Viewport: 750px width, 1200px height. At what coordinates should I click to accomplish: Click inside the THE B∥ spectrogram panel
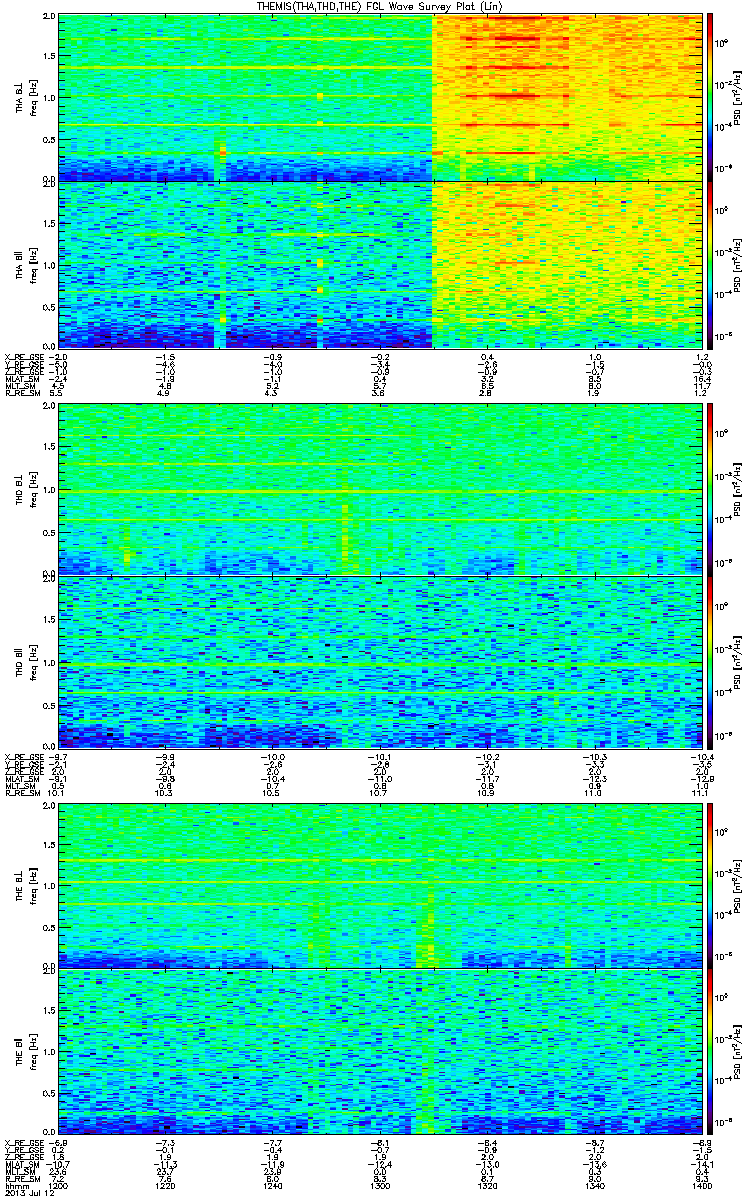click(x=378, y=1051)
